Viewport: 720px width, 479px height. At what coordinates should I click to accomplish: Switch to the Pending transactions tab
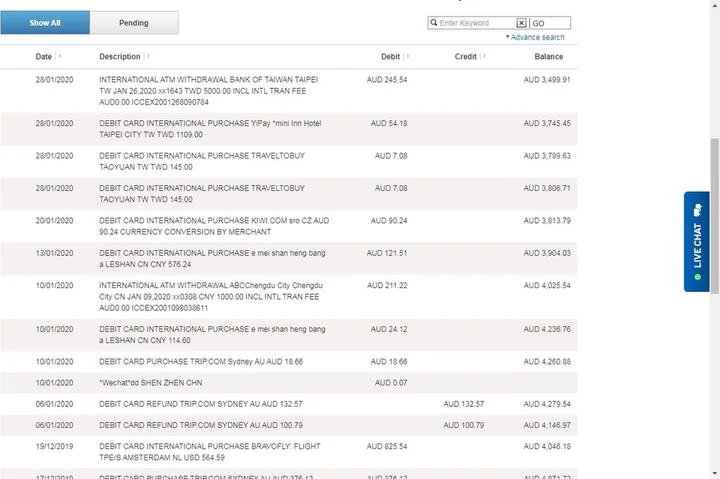[134, 23]
